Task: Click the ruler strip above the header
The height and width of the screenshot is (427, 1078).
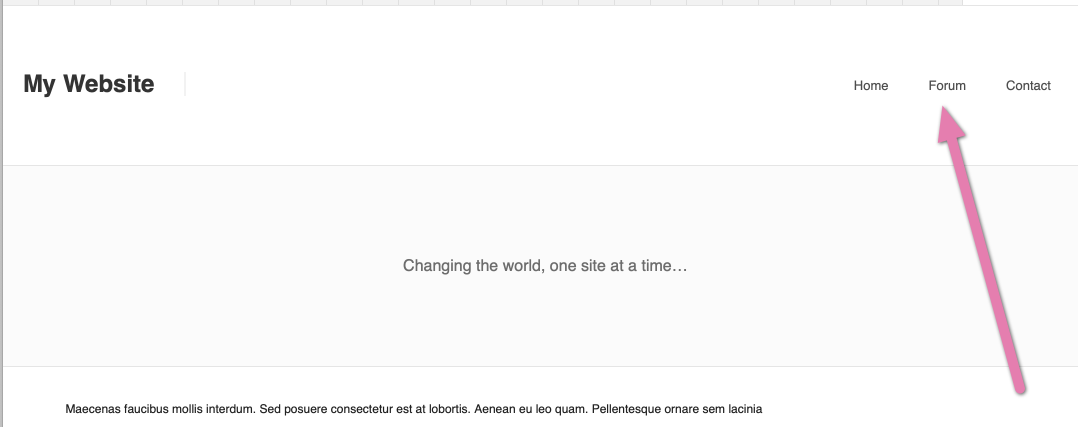Action: click(480, 3)
